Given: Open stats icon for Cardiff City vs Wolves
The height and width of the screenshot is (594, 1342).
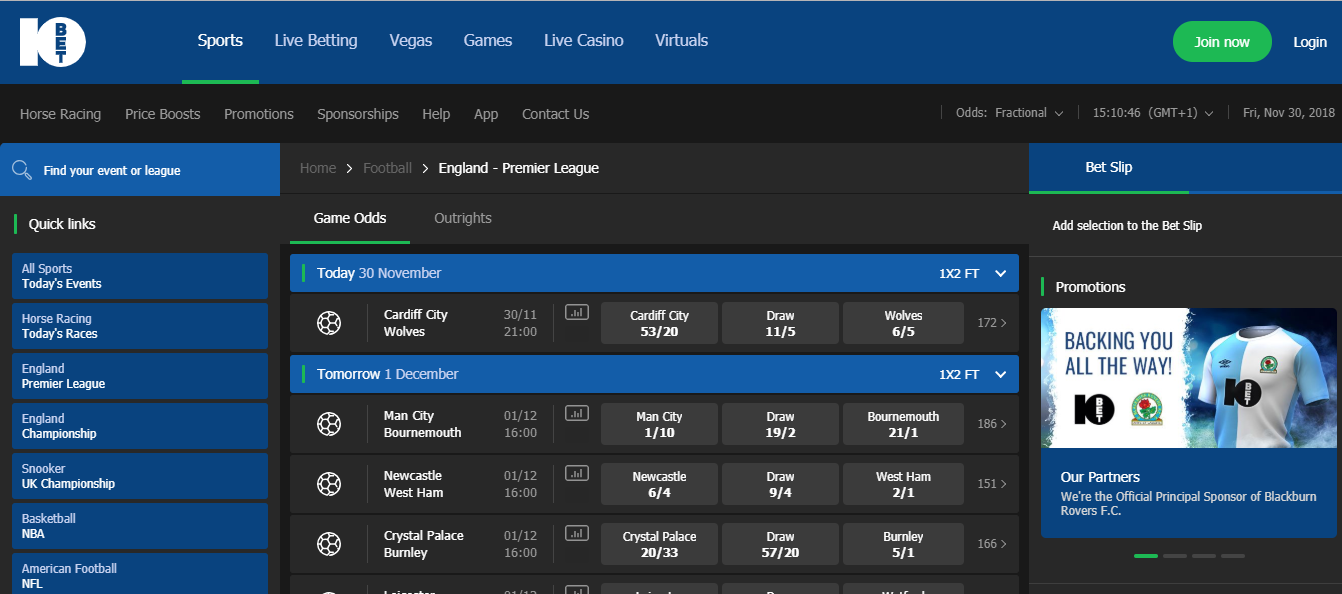Looking at the screenshot, I should (x=577, y=312).
